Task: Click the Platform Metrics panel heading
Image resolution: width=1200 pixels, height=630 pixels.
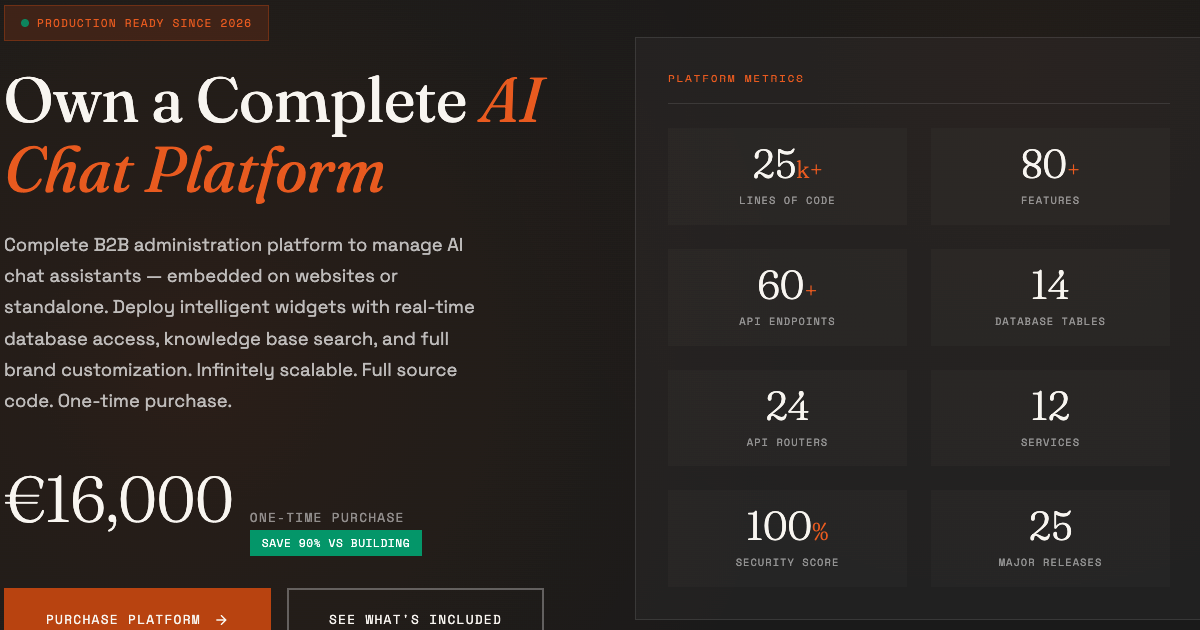Action: pyautogui.click(x=736, y=79)
